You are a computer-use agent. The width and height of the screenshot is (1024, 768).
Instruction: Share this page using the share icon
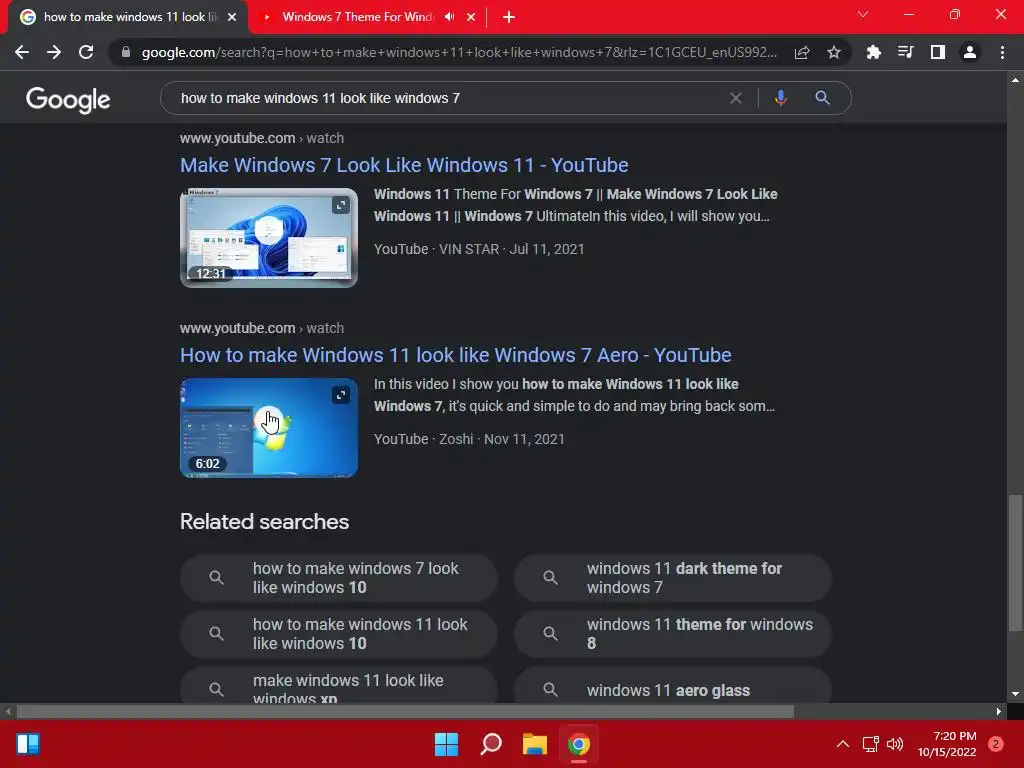coord(802,52)
